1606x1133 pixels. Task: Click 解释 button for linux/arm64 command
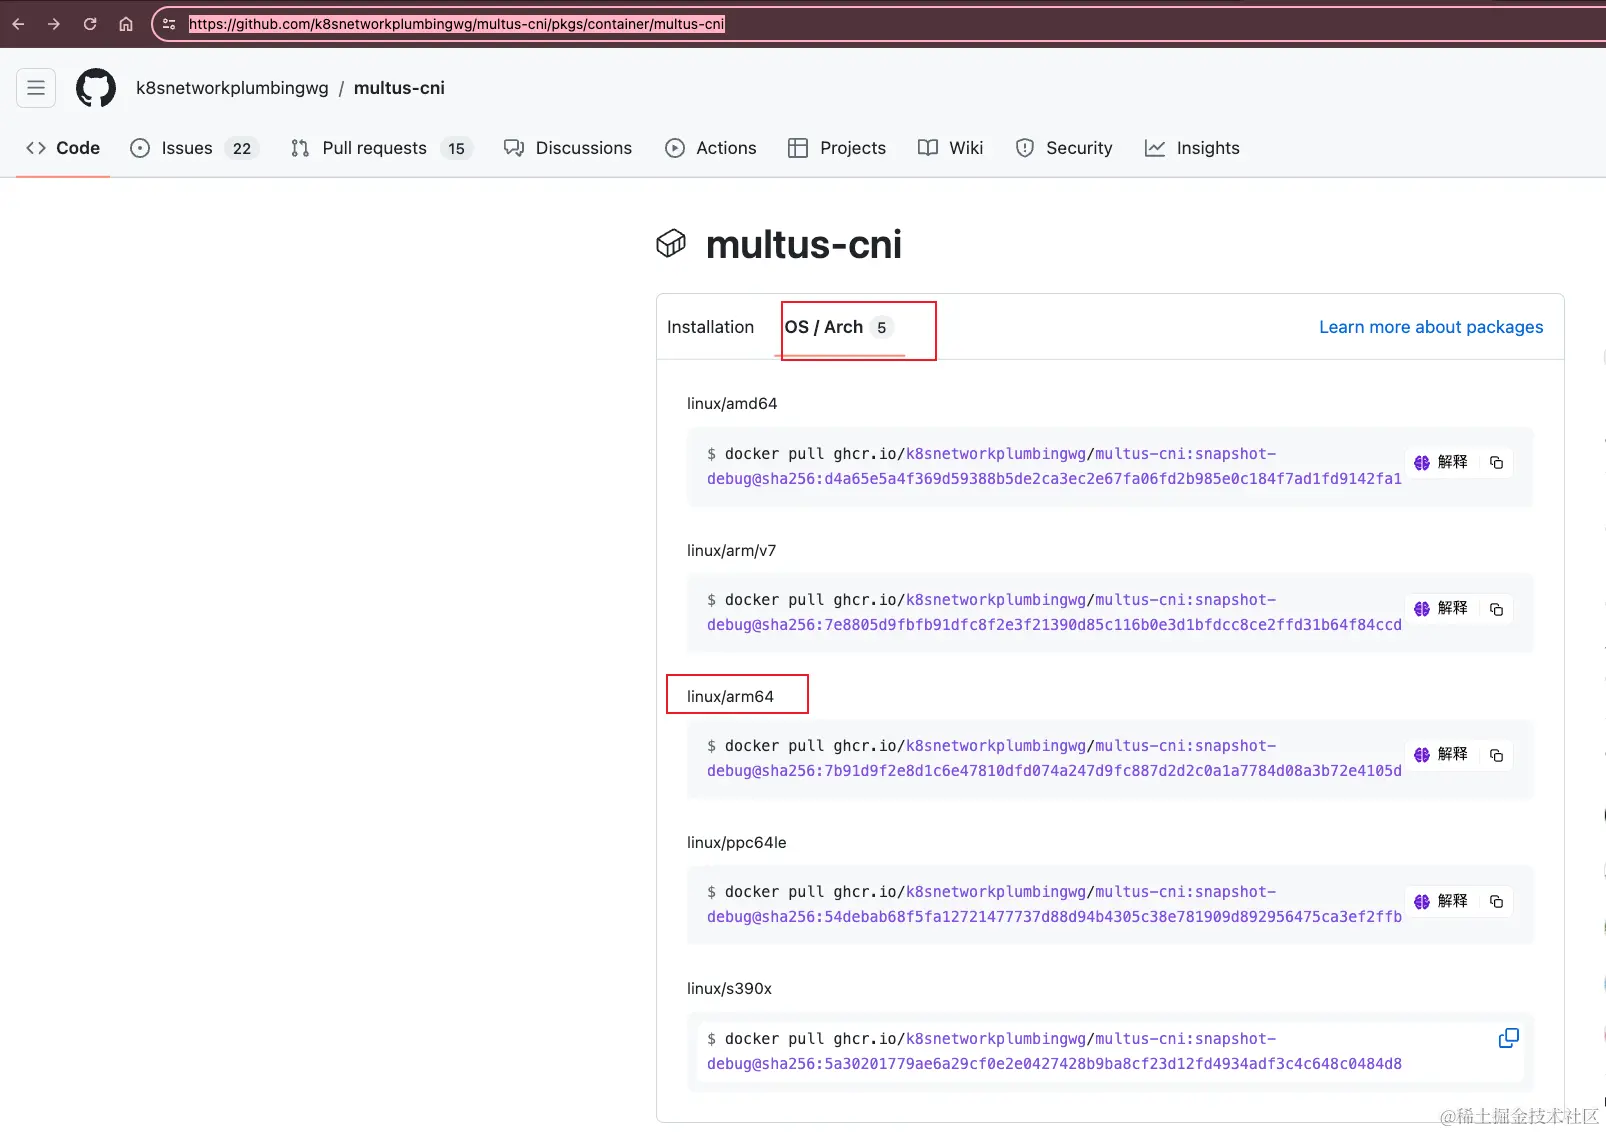[x=1440, y=755]
